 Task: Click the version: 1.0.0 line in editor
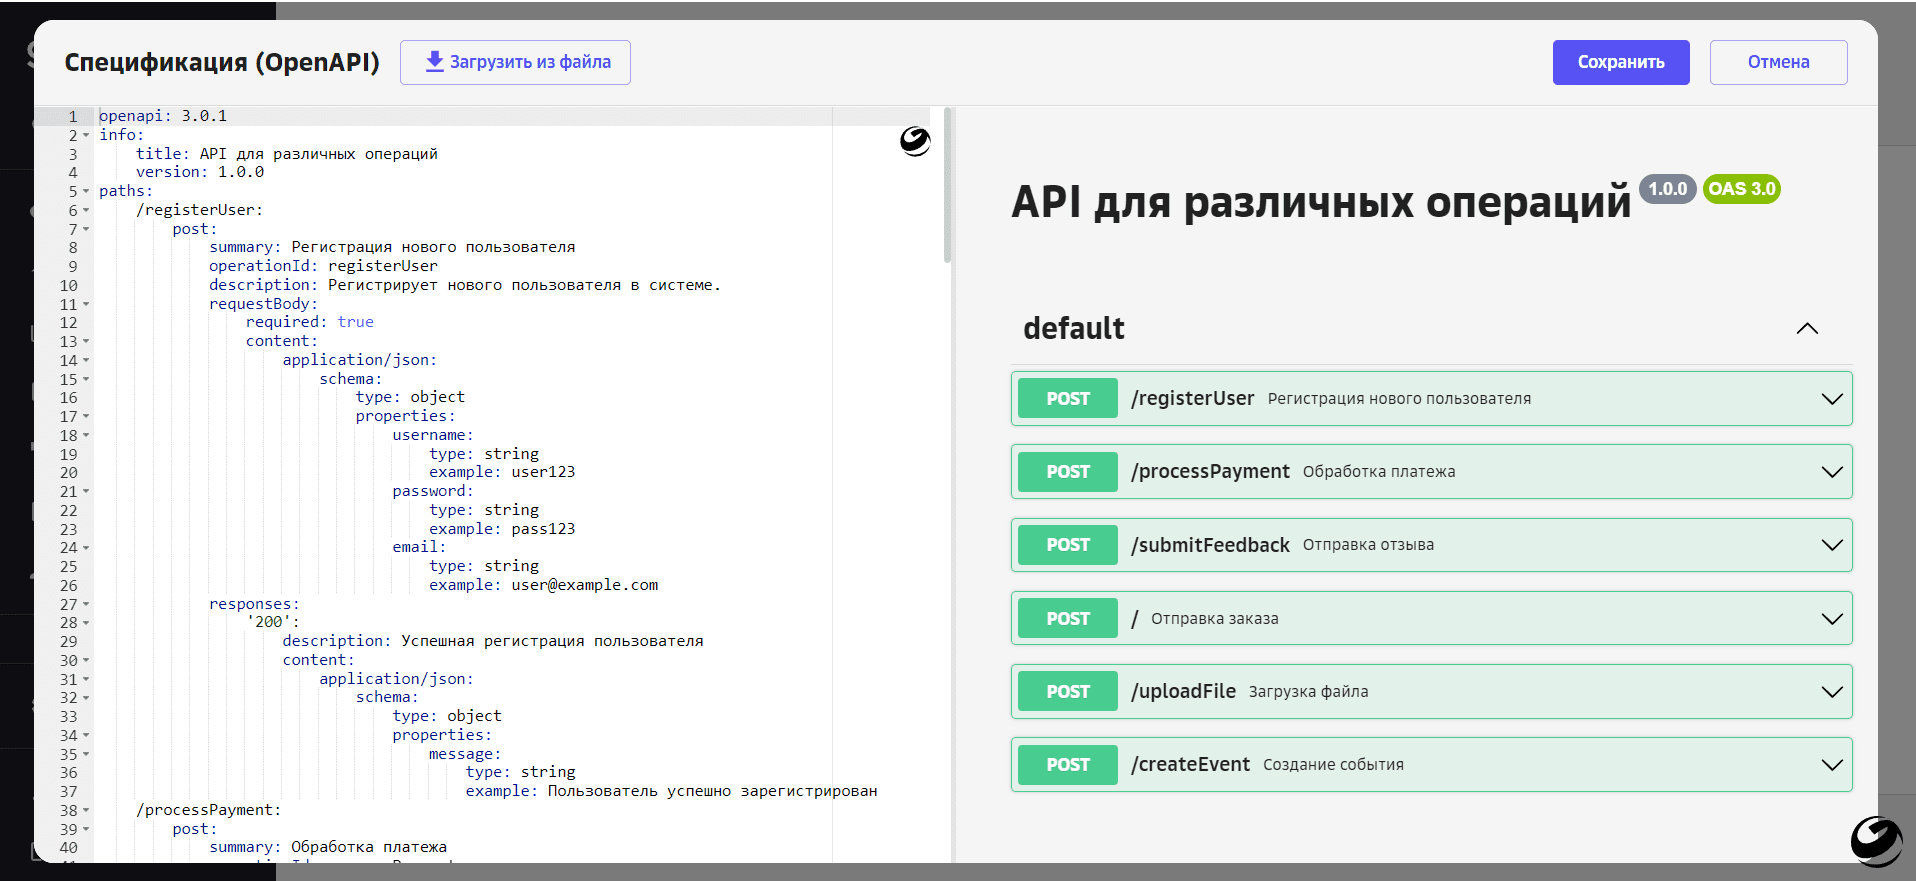200,172
